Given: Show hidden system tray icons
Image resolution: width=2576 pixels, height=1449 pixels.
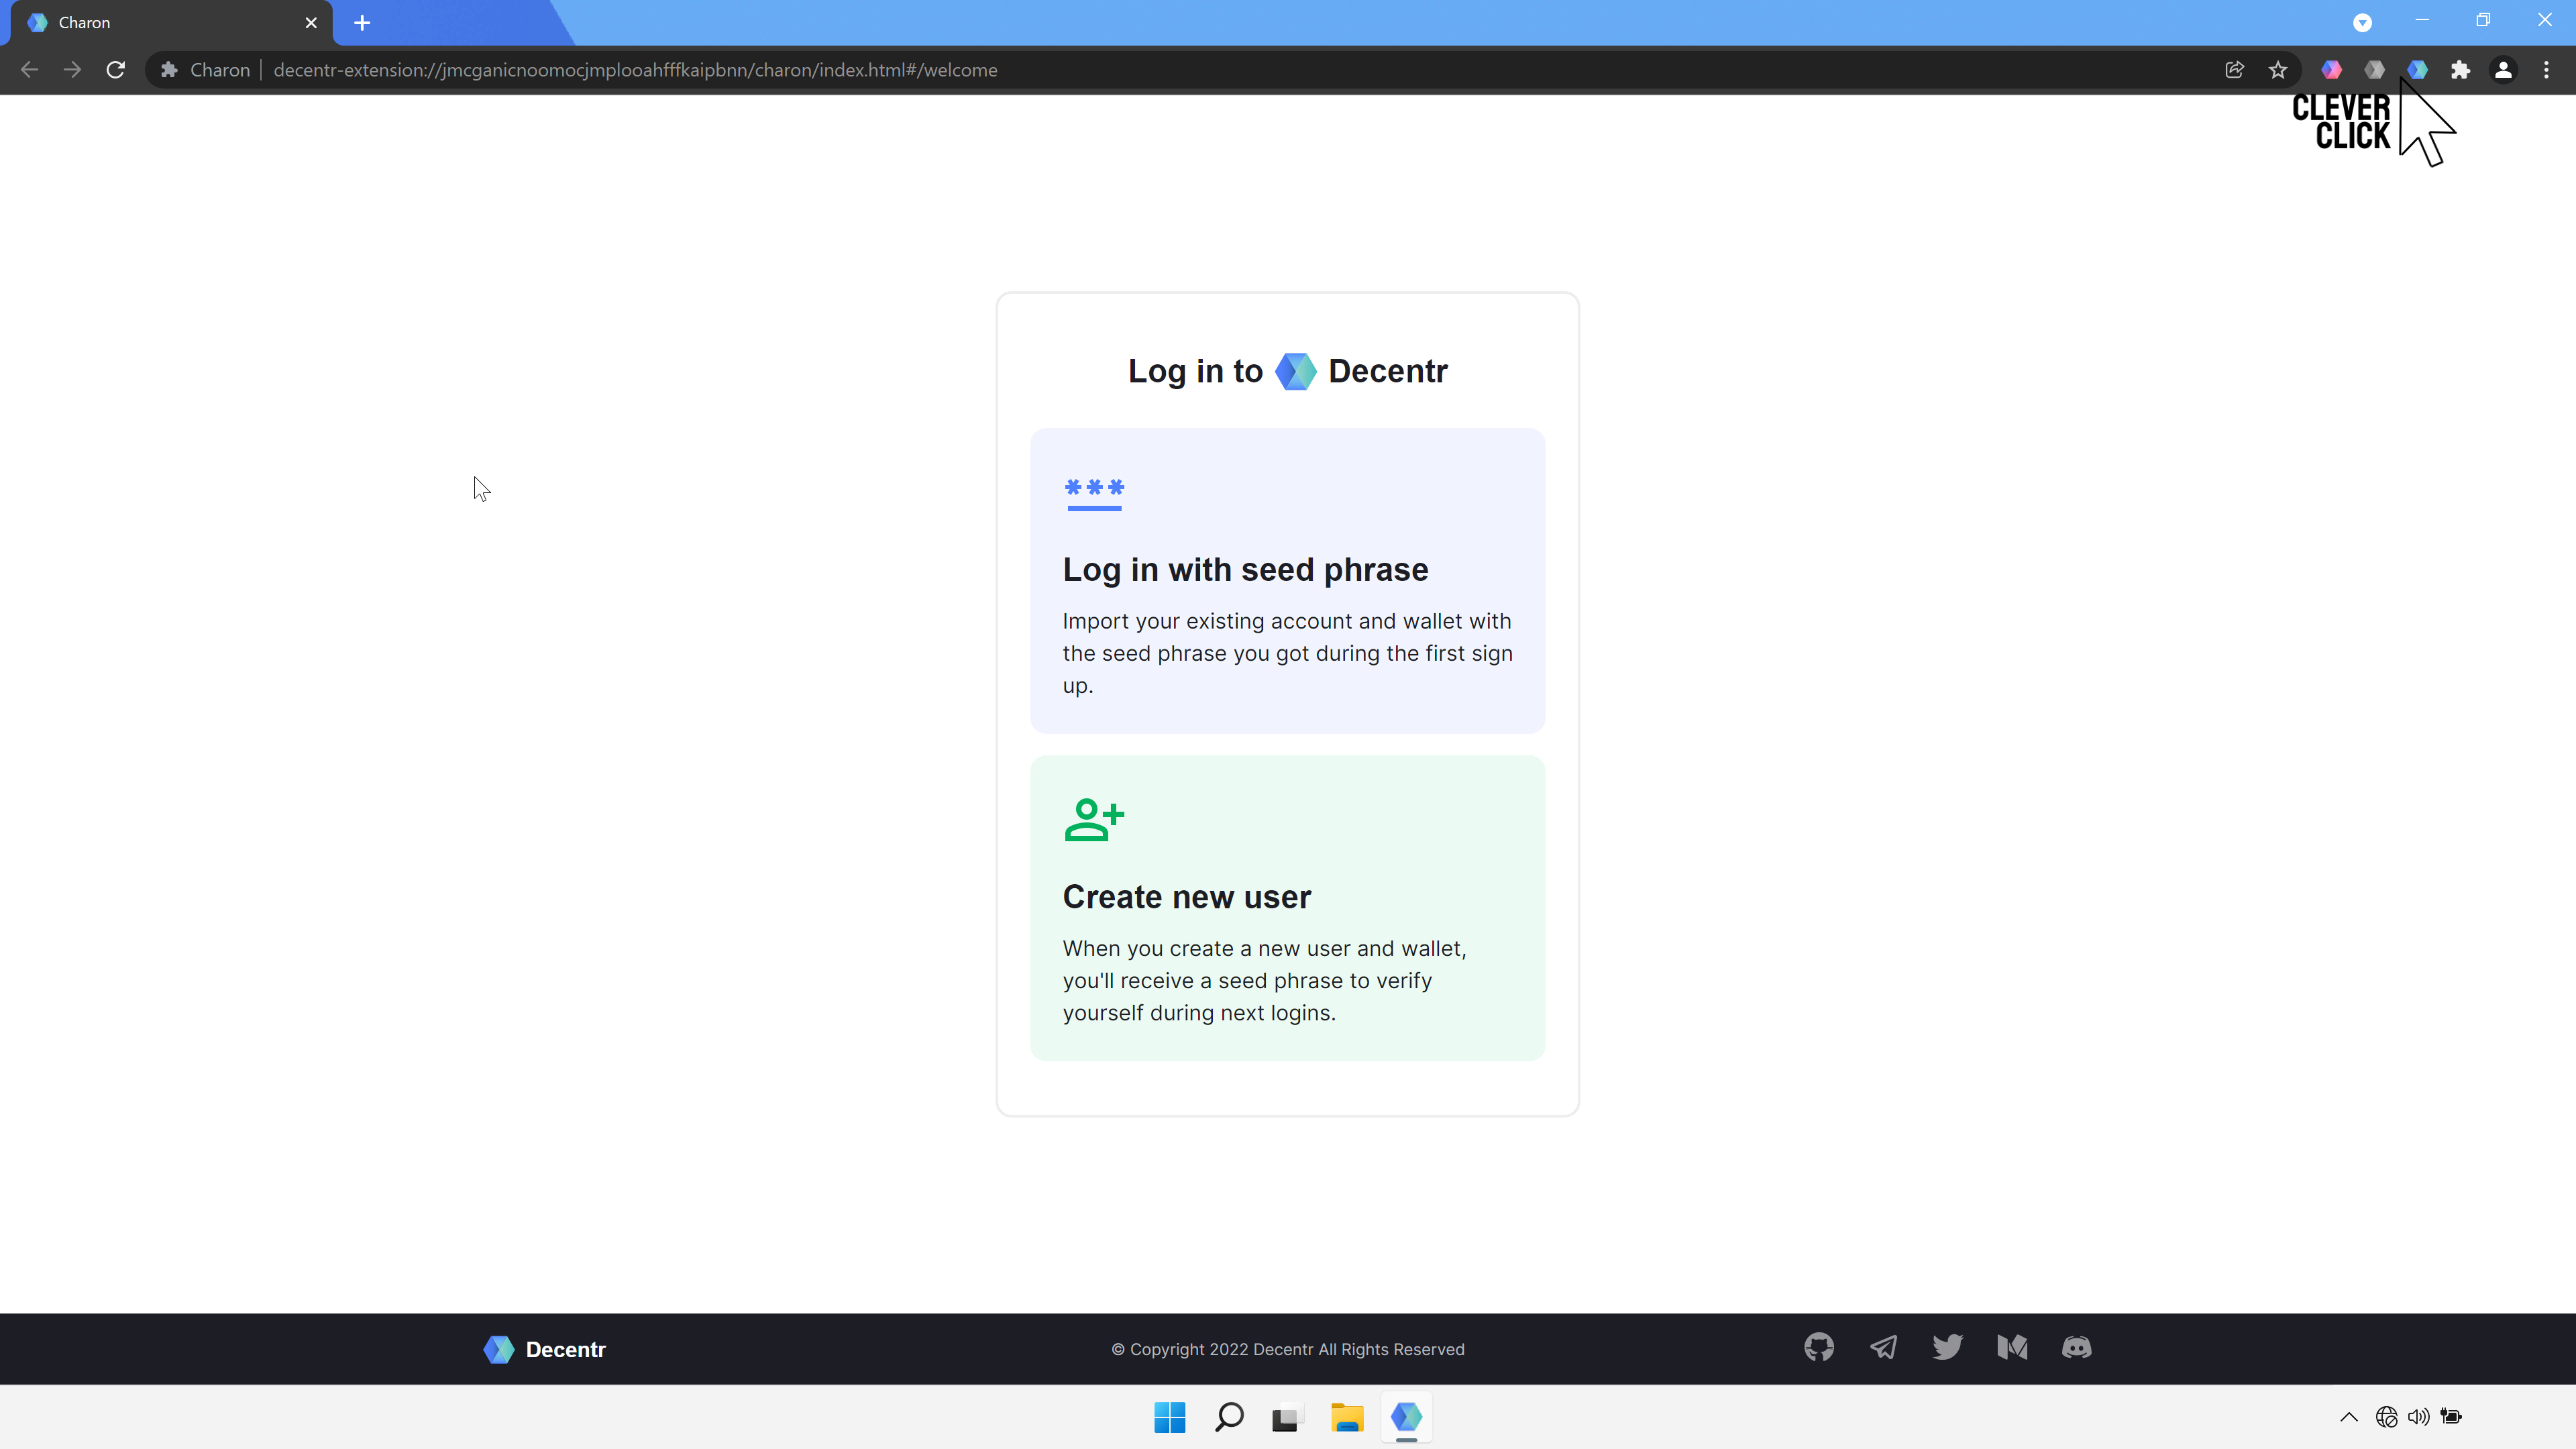Looking at the screenshot, I should 2349,1416.
